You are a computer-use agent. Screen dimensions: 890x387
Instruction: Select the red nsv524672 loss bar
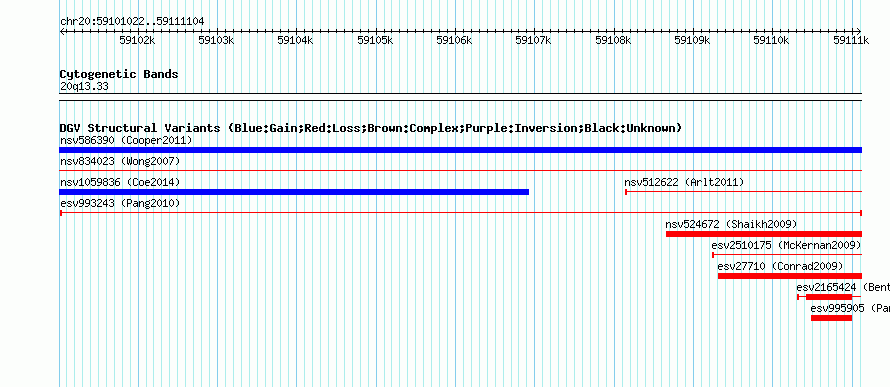point(764,234)
